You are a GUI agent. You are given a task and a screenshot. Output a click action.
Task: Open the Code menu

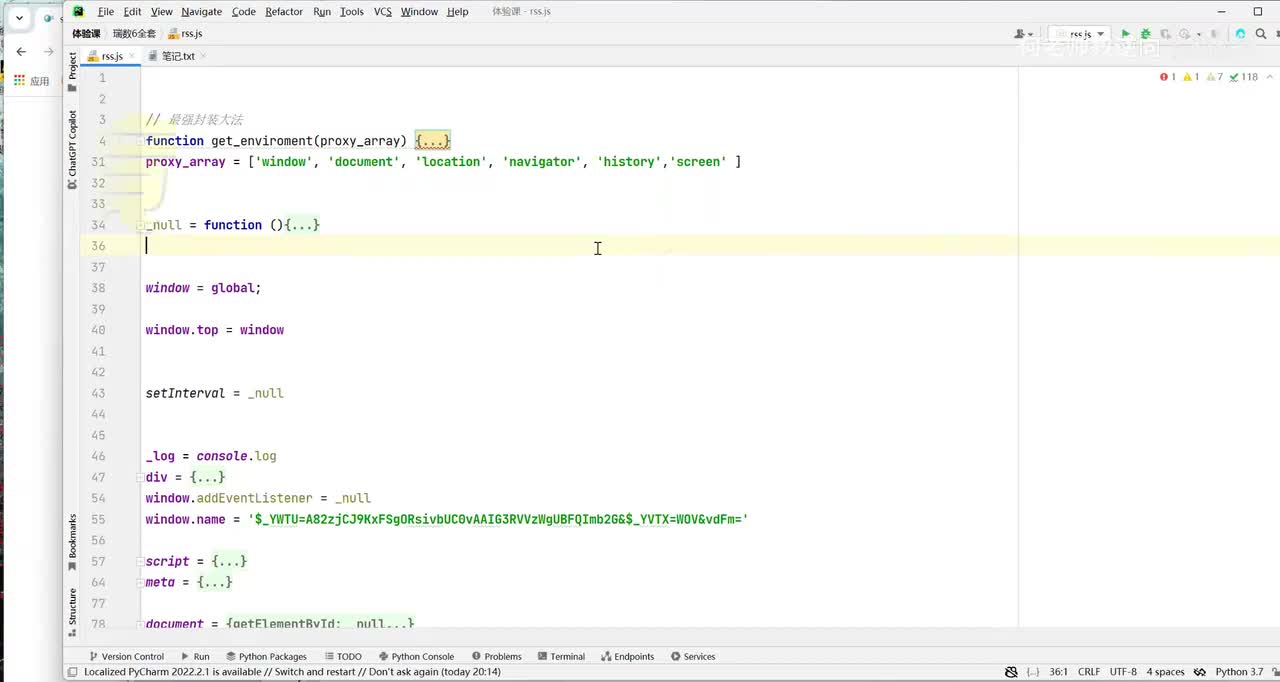[x=243, y=12]
